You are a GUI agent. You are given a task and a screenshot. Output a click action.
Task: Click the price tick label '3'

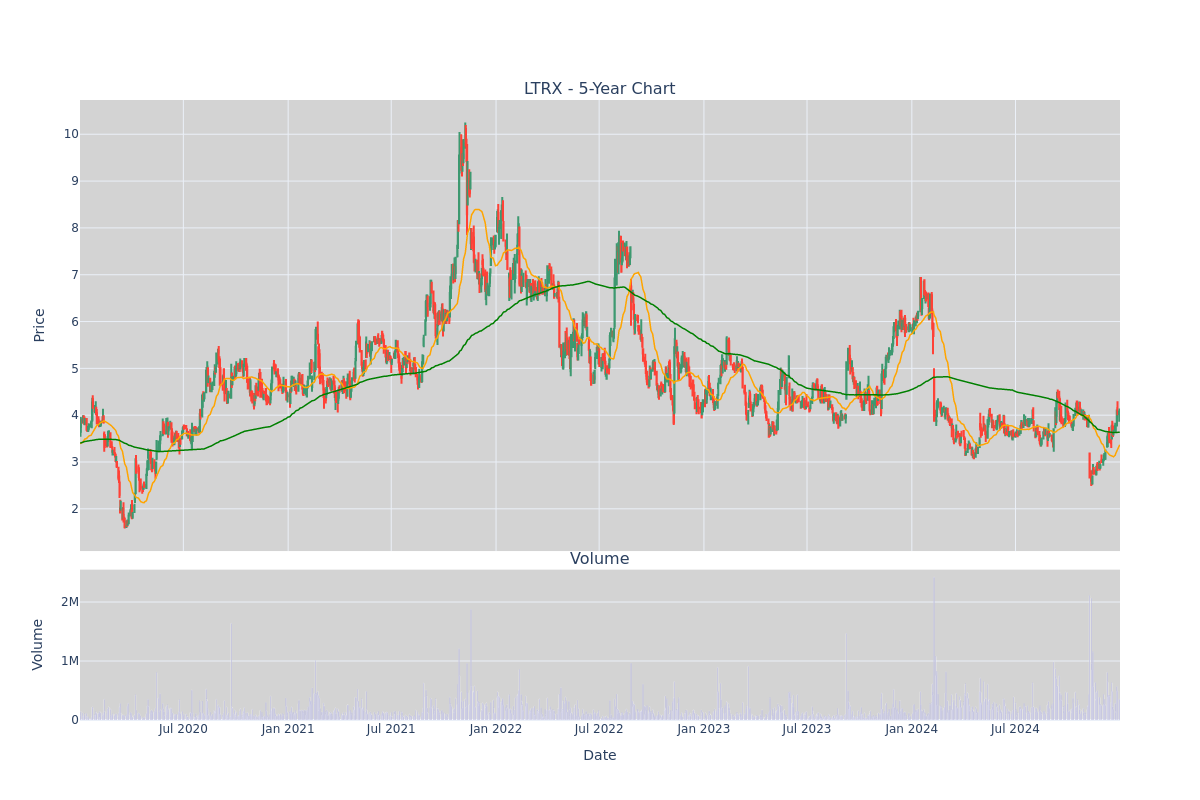click(74, 462)
